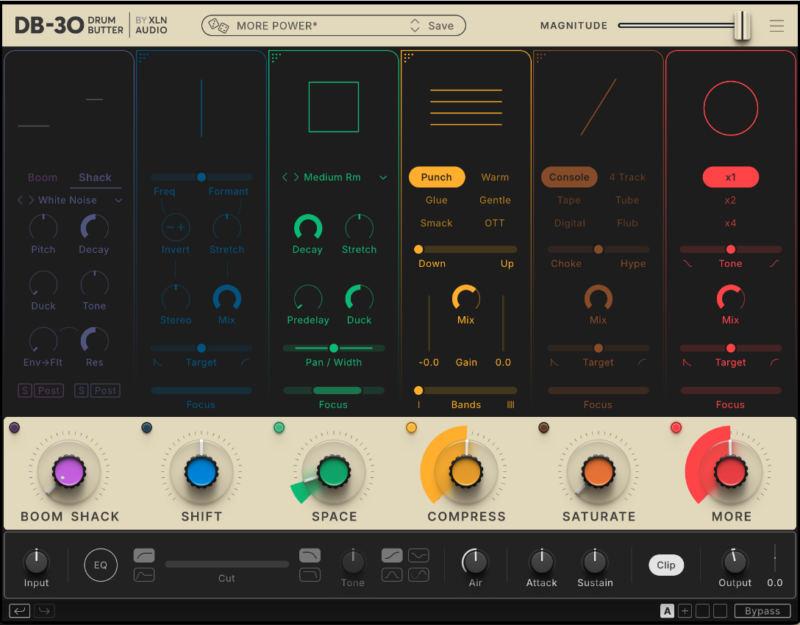Click the square icon in Space panel
Image resolution: width=800 pixels, height=625 pixels.
point(333,107)
